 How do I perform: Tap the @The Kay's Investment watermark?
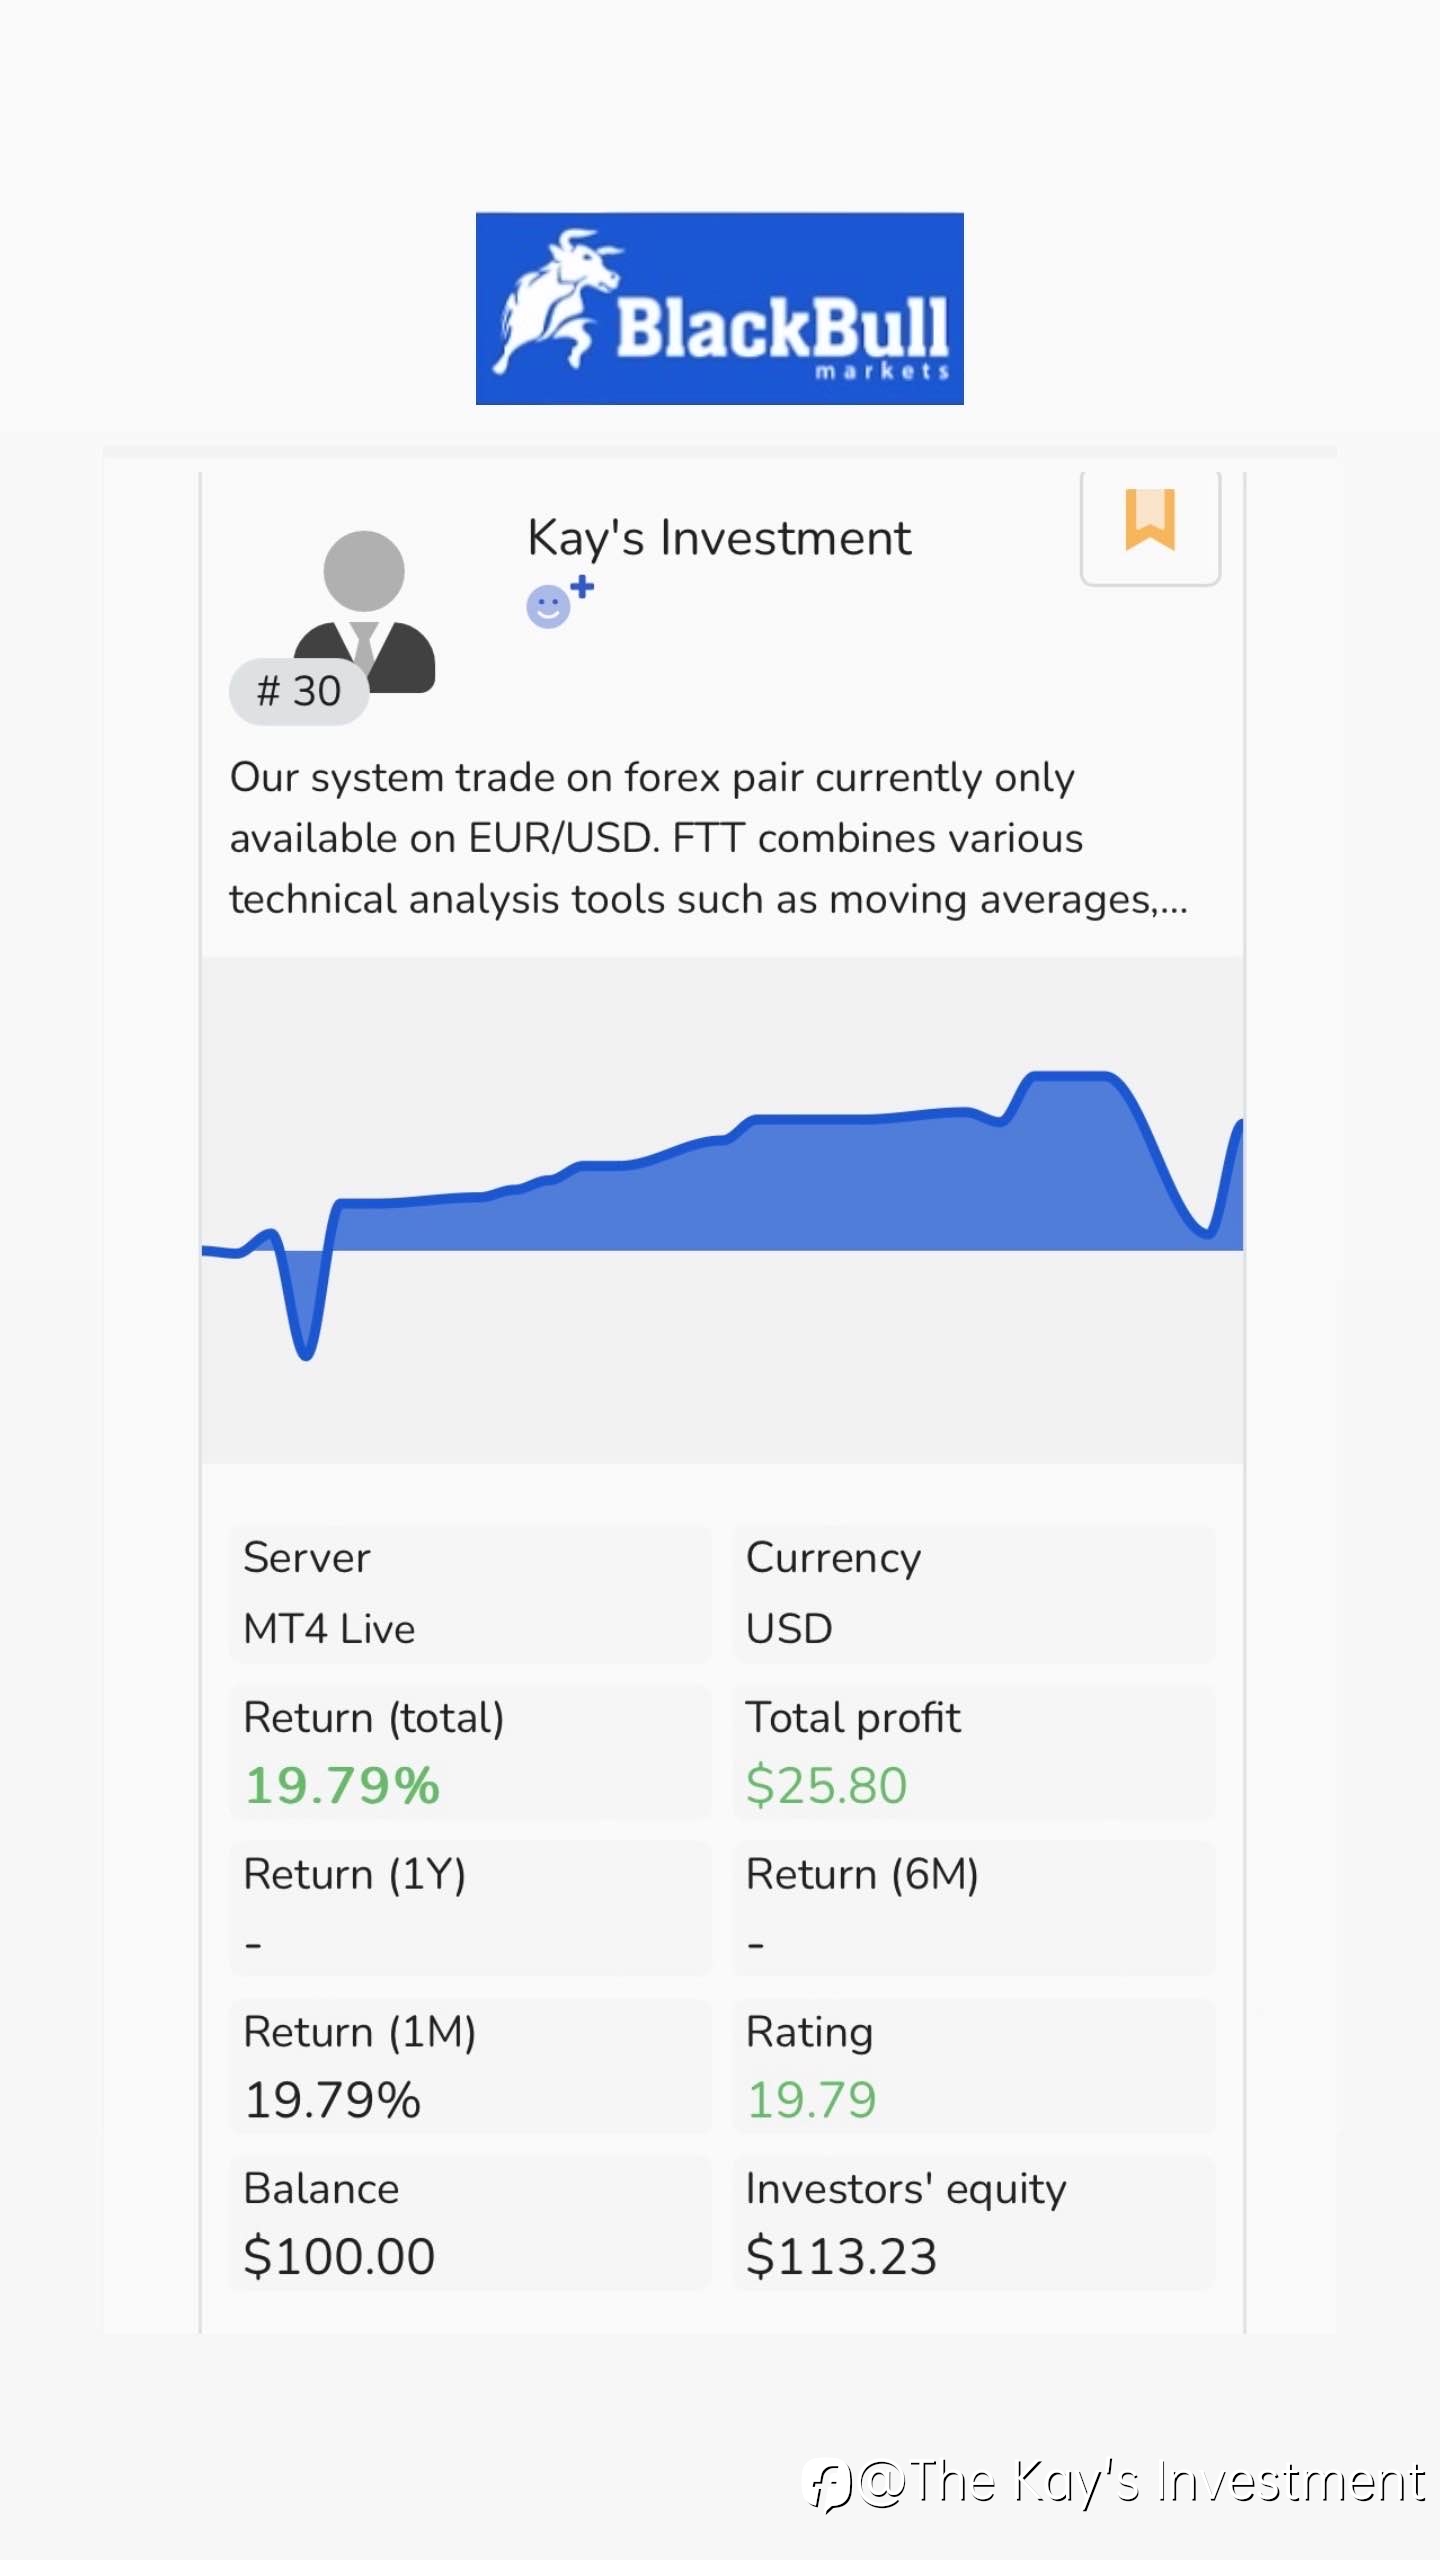(x=1117, y=2484)
